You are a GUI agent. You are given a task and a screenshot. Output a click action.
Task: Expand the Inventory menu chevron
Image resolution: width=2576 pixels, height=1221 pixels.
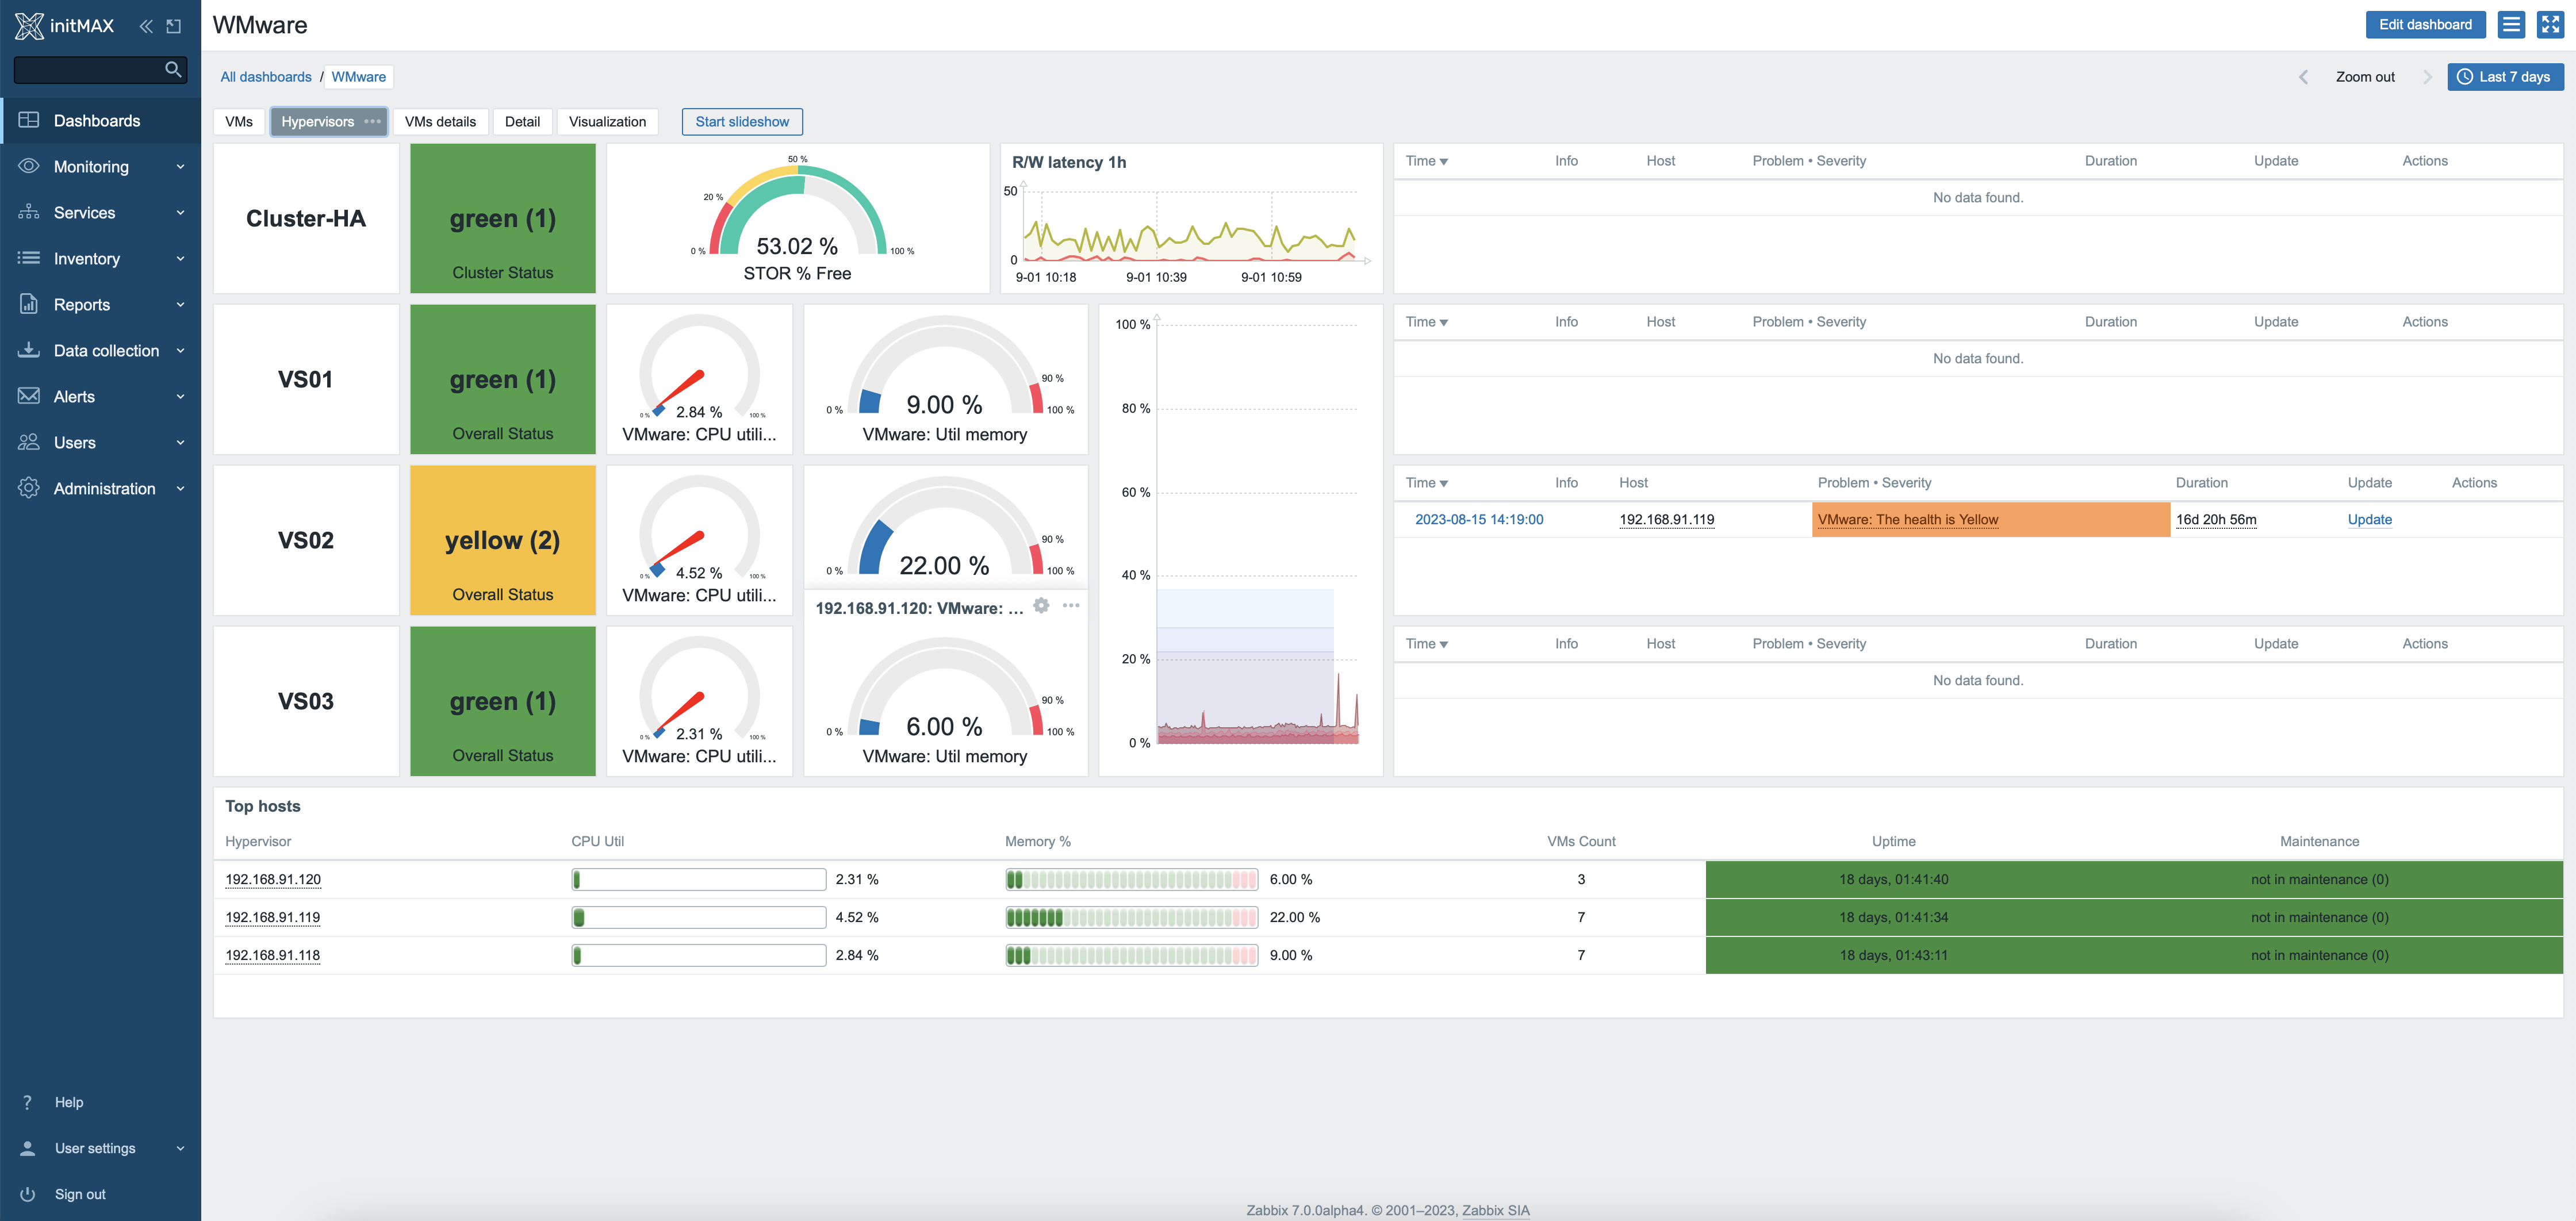pos(180,258)
